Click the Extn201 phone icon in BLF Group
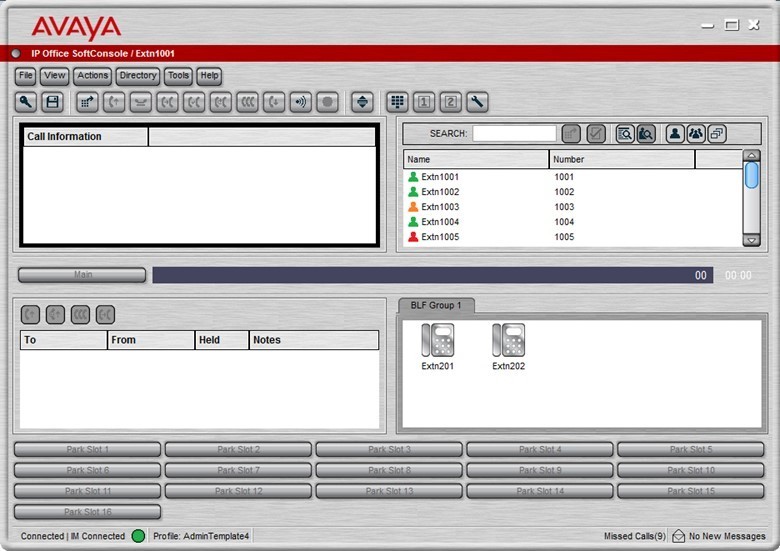Image resolution: width=780 pixels, height=551 pixels. tap(438, 340)
